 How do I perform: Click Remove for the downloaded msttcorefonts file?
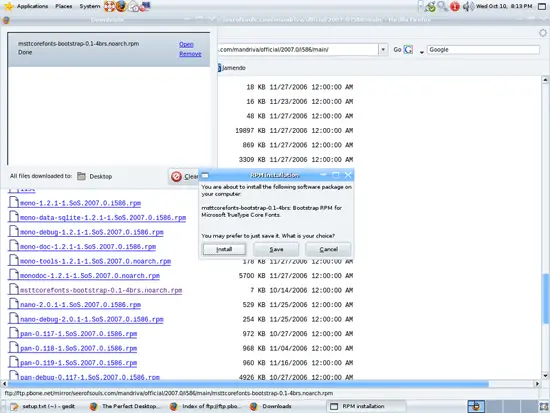click(x=190, y=54)
